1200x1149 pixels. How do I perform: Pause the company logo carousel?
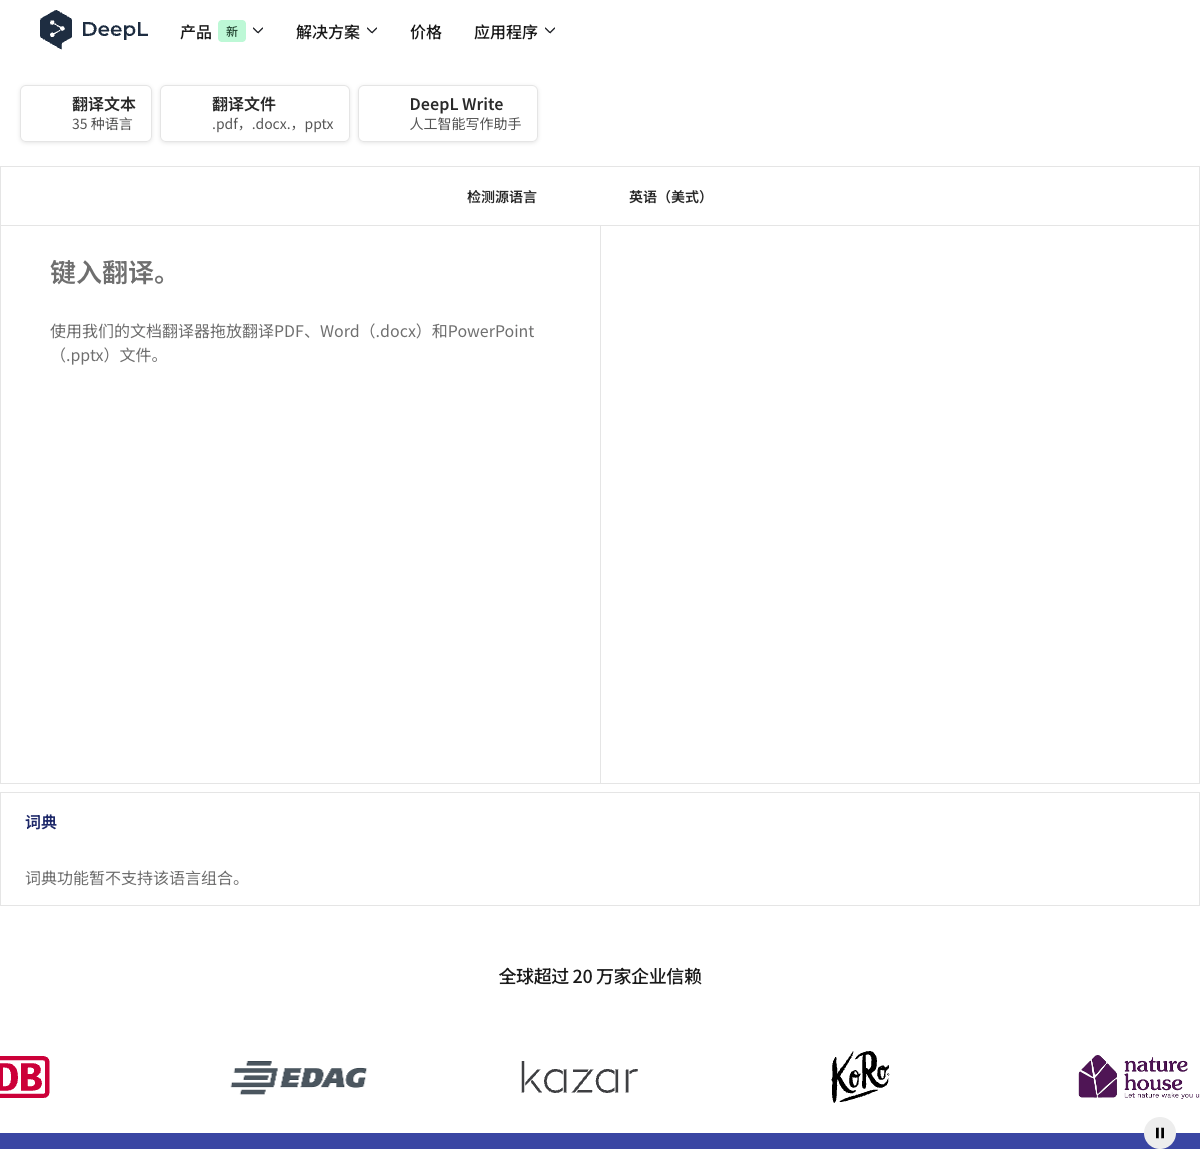(1159, 1132)
